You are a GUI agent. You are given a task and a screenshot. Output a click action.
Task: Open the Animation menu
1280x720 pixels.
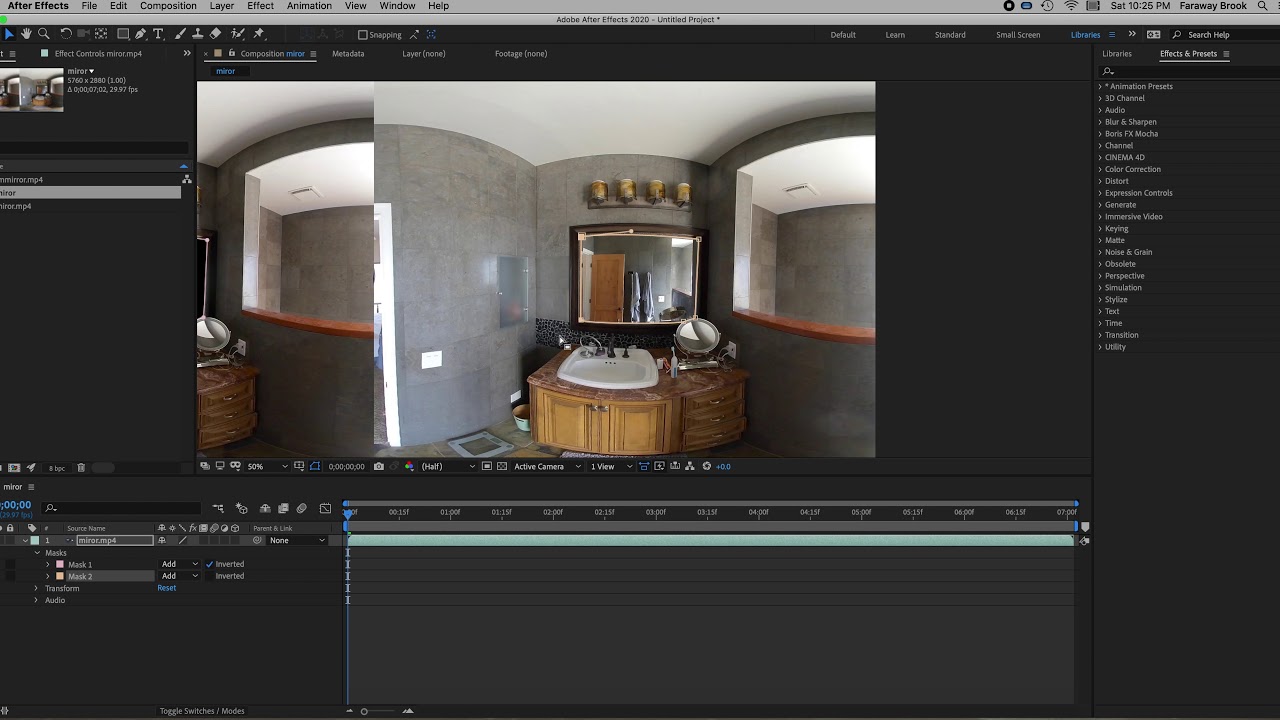pyautogui.click(x=309, y=6)
